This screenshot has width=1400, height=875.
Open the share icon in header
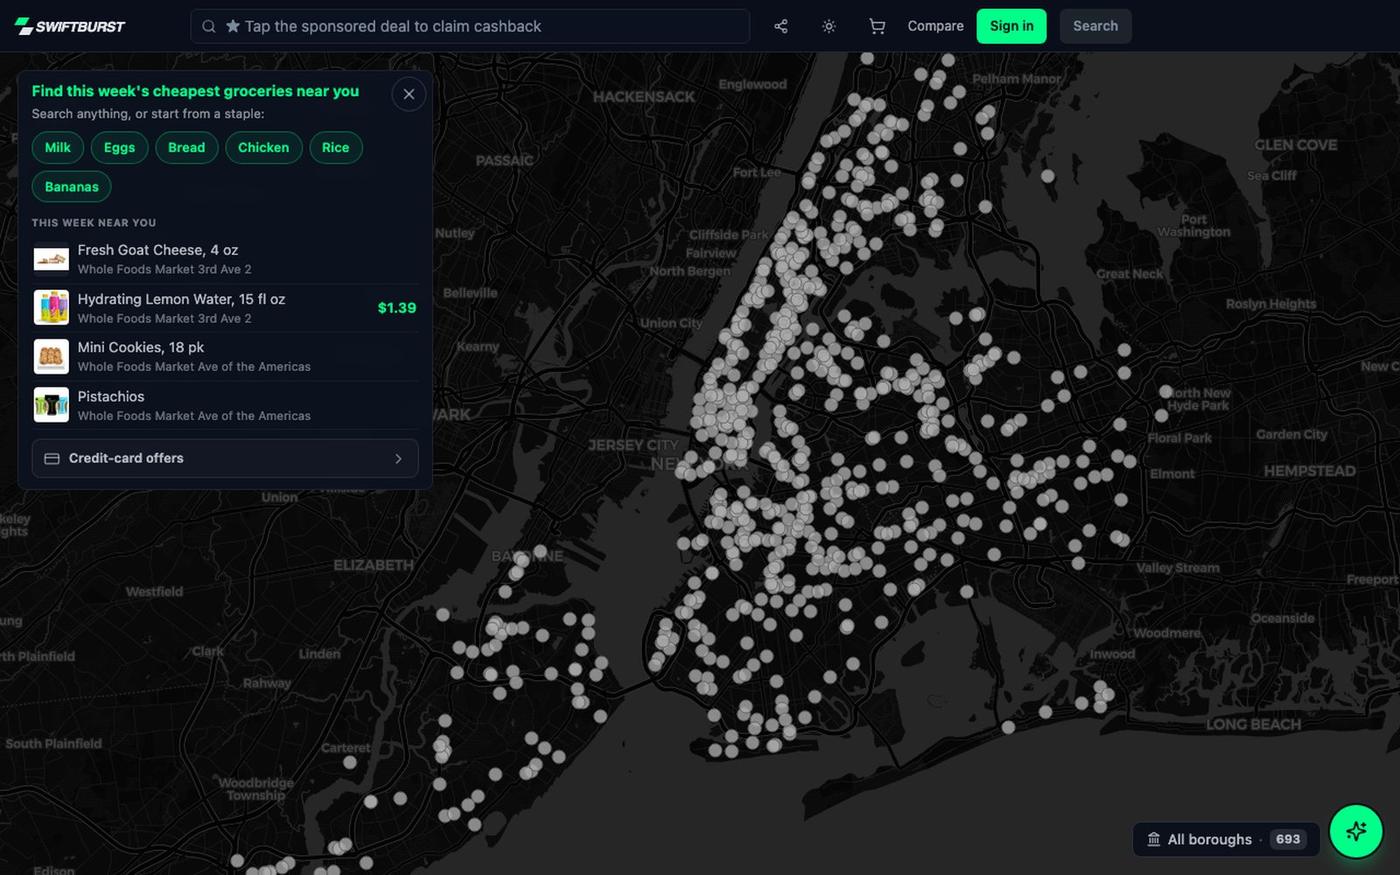click(x=781, y=26)
